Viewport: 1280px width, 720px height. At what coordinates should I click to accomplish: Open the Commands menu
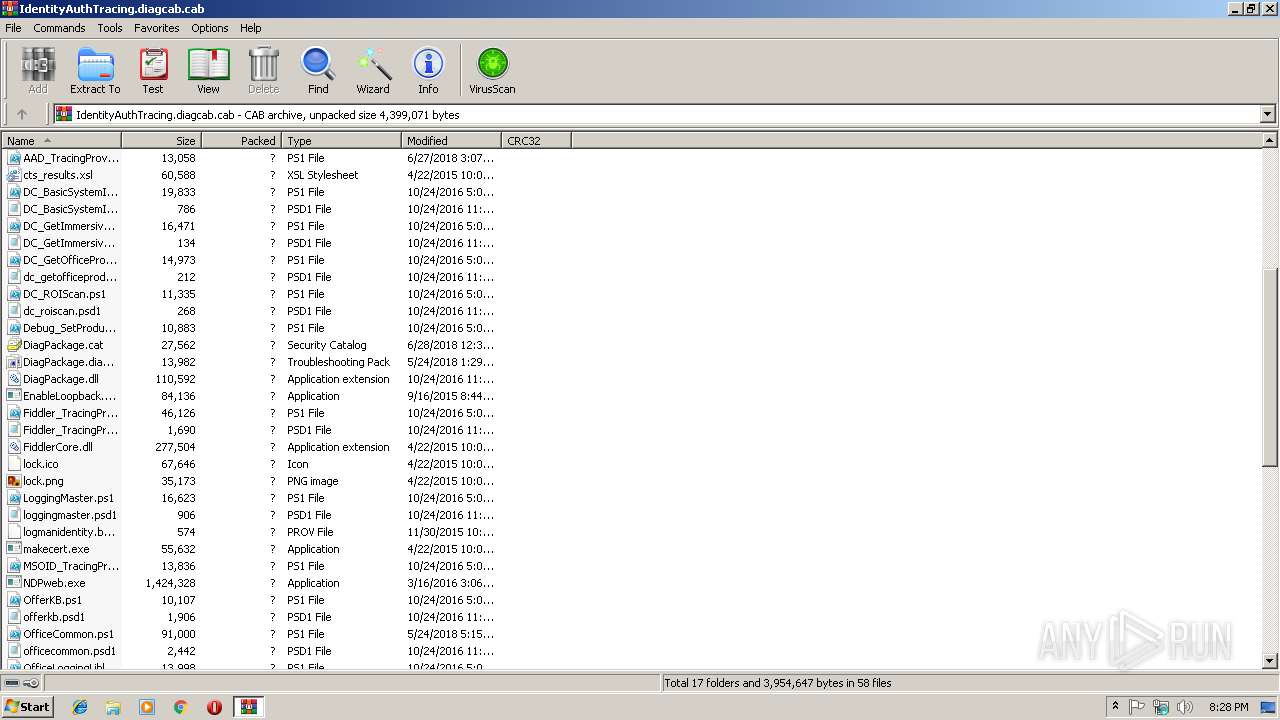(x=59, y=28)
